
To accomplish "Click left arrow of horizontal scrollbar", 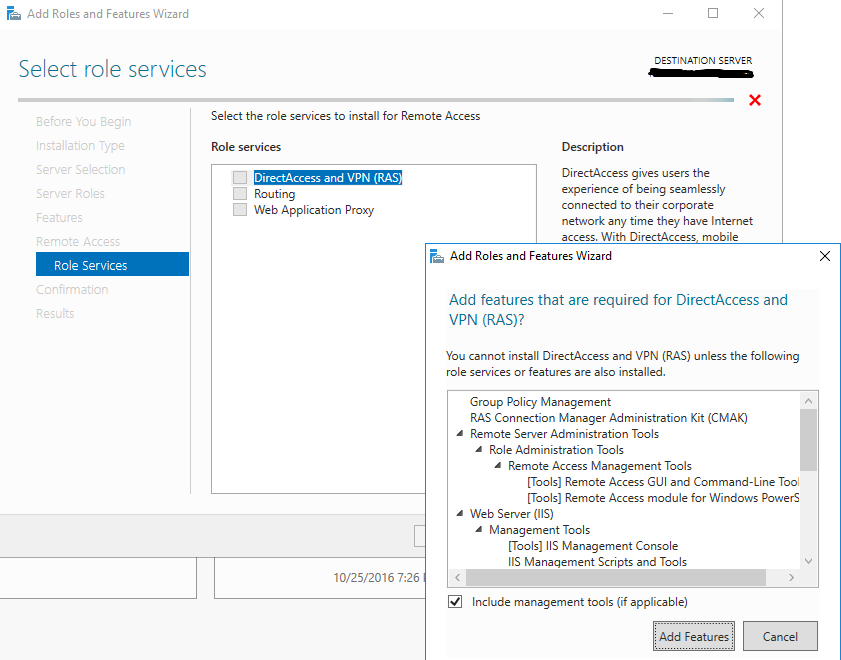I will tap(458, 577).
